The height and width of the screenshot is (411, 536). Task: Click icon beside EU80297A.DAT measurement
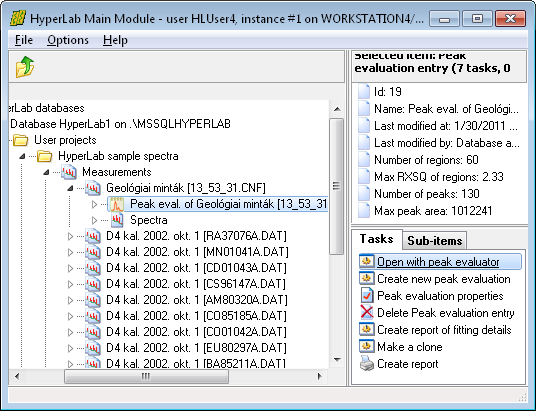pos(93,348)
